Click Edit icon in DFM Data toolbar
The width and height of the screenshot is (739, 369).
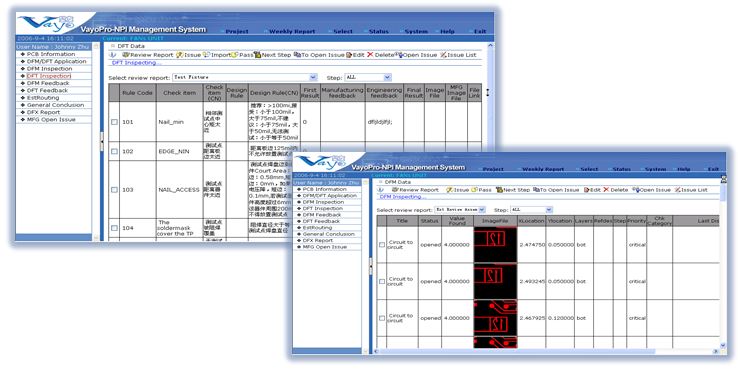click(x=587, y=190)
